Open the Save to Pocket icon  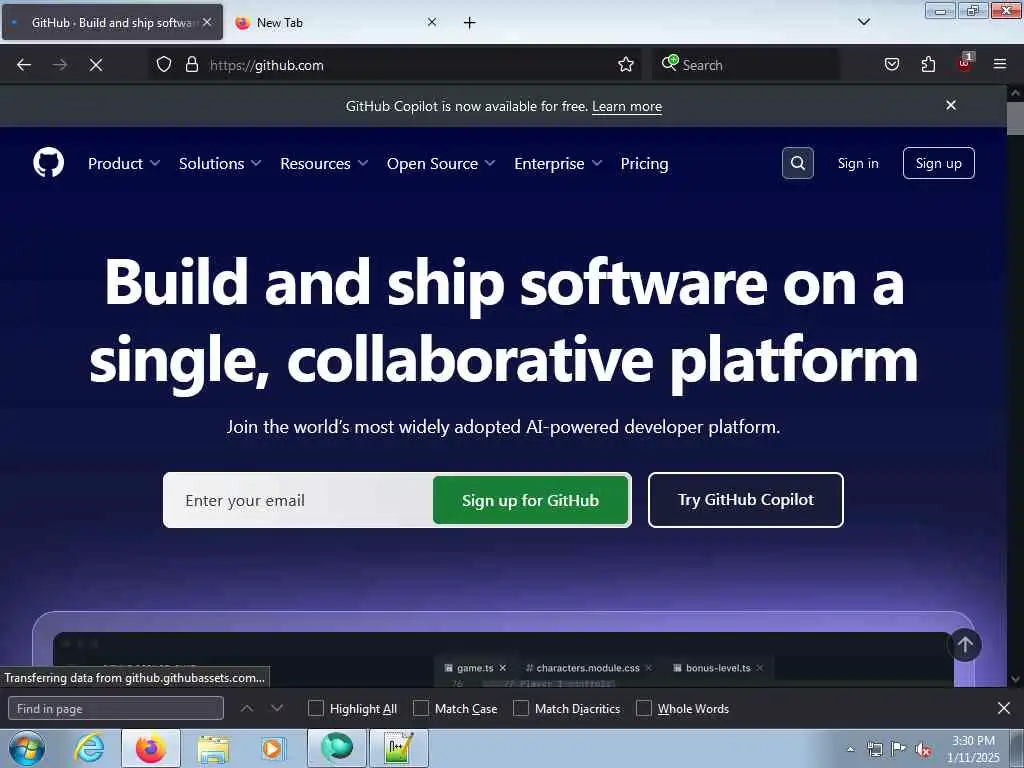pyautogui.click(x=892, y=65)
